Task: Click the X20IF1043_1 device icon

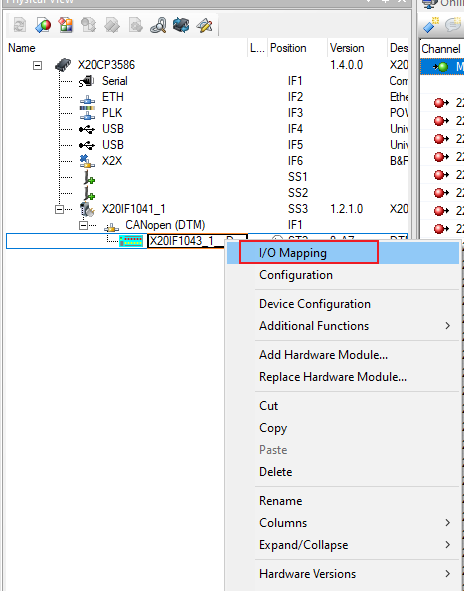Action: click(x=131, y=241)
